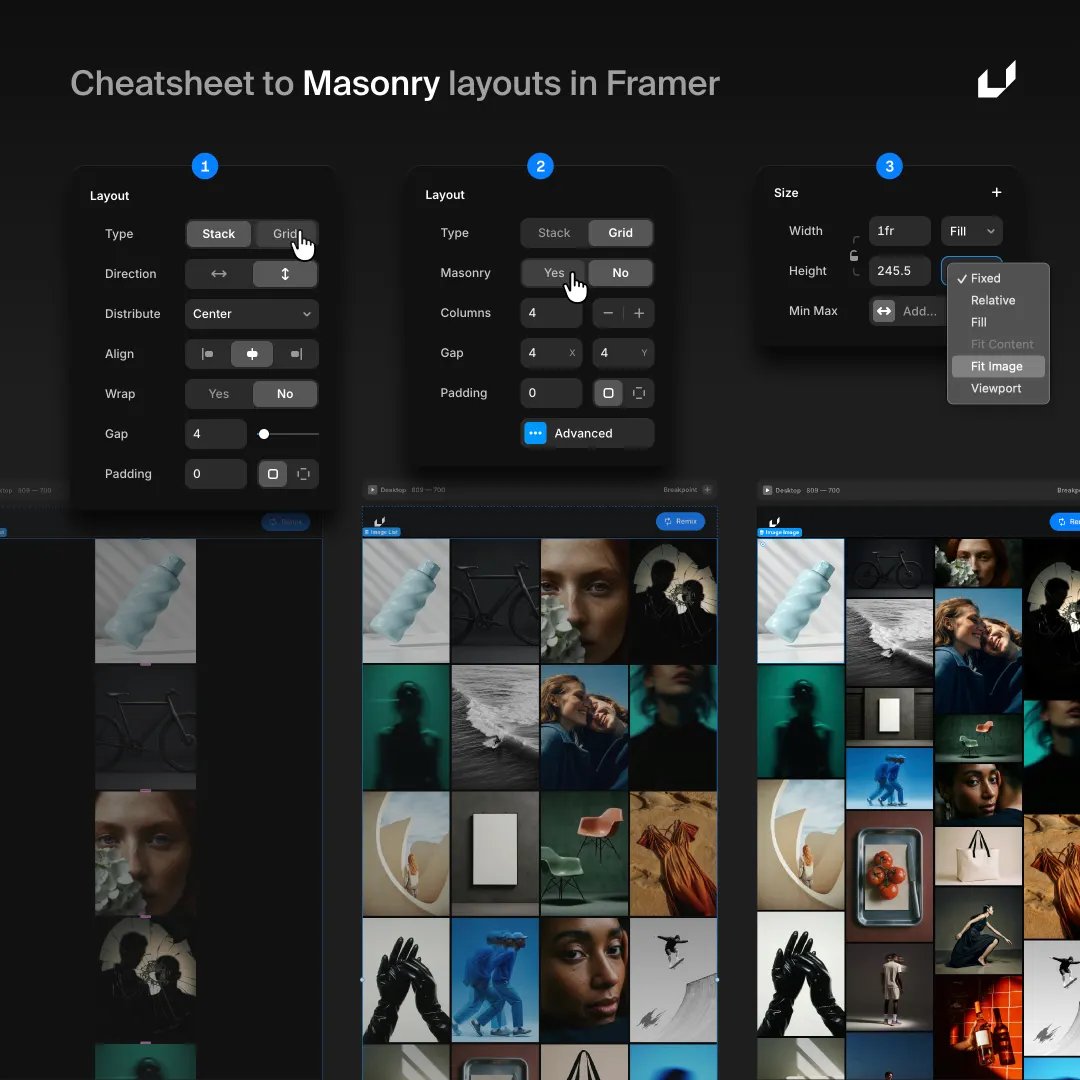Decrease columns with minus stepper
This screenshot has height=1080, width=1080.
608,313
